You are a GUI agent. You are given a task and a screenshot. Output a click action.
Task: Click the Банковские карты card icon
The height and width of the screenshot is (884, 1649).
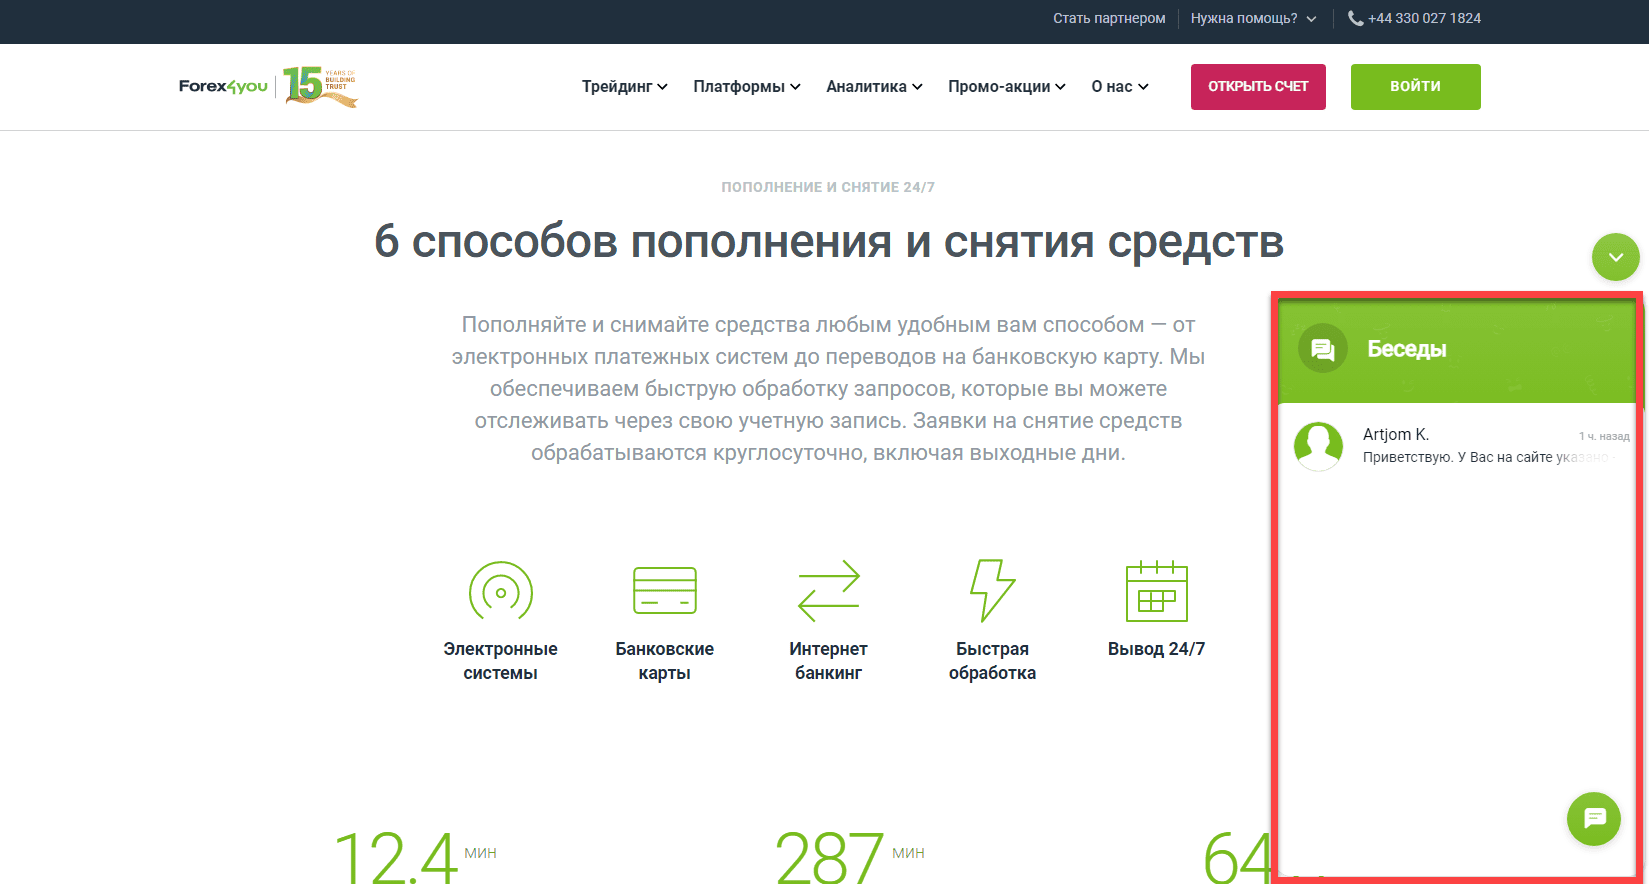pos(665,590)
